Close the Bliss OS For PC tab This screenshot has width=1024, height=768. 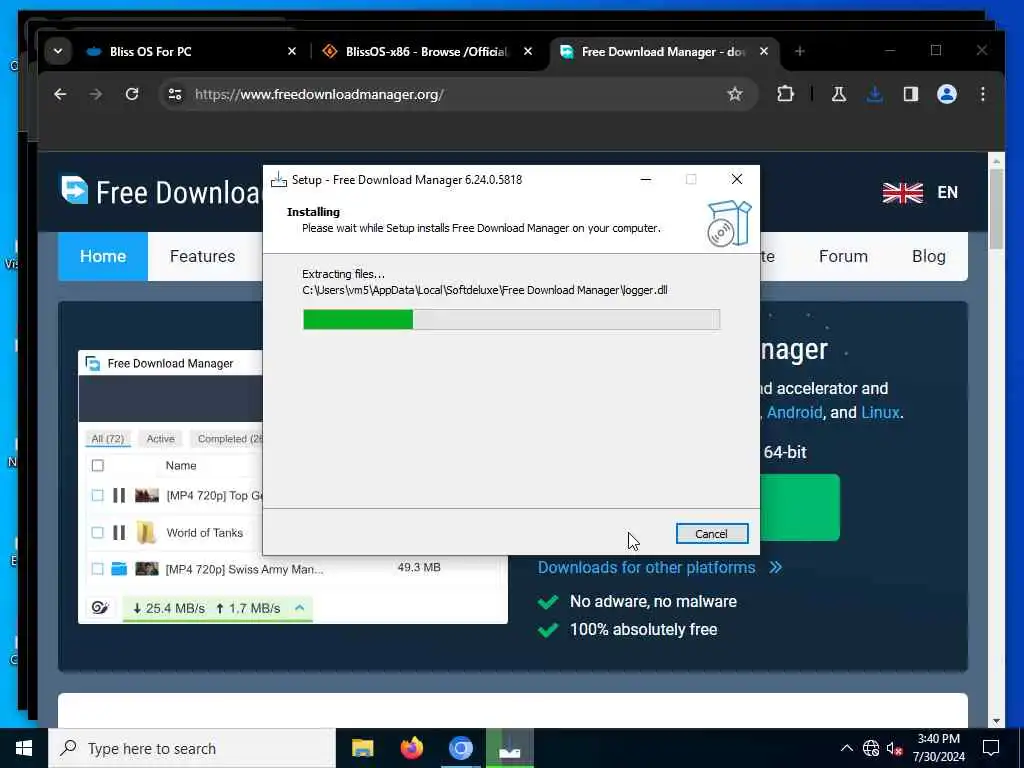(292, 51)
